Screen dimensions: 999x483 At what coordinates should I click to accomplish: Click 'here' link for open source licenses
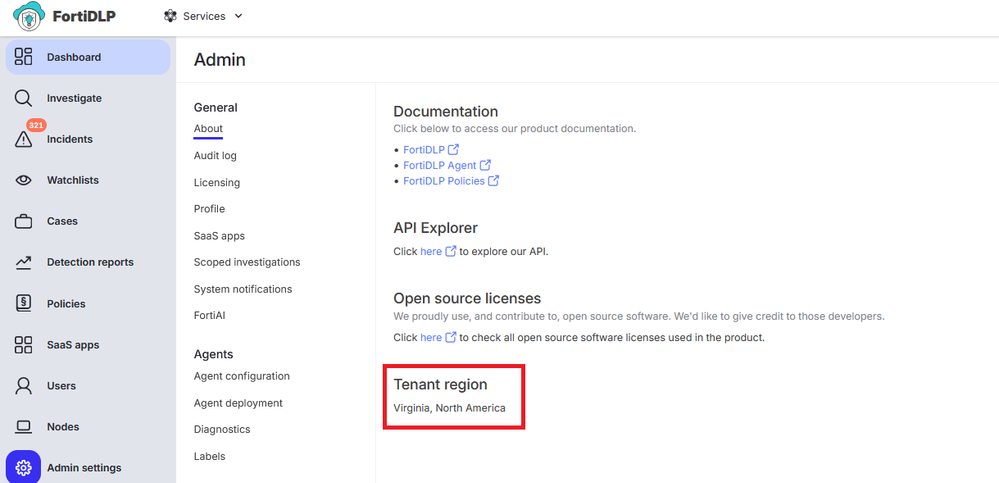[431, 338]
